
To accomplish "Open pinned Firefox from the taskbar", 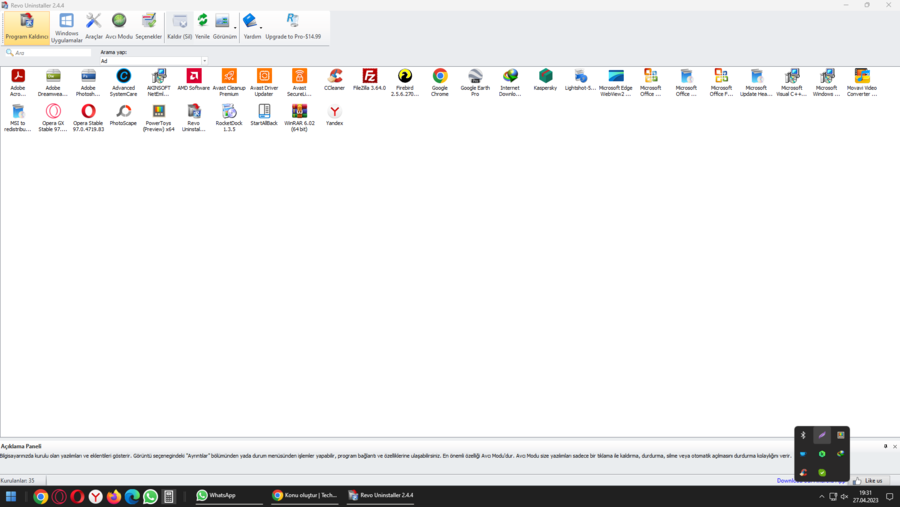I will (x=114, y=496).
